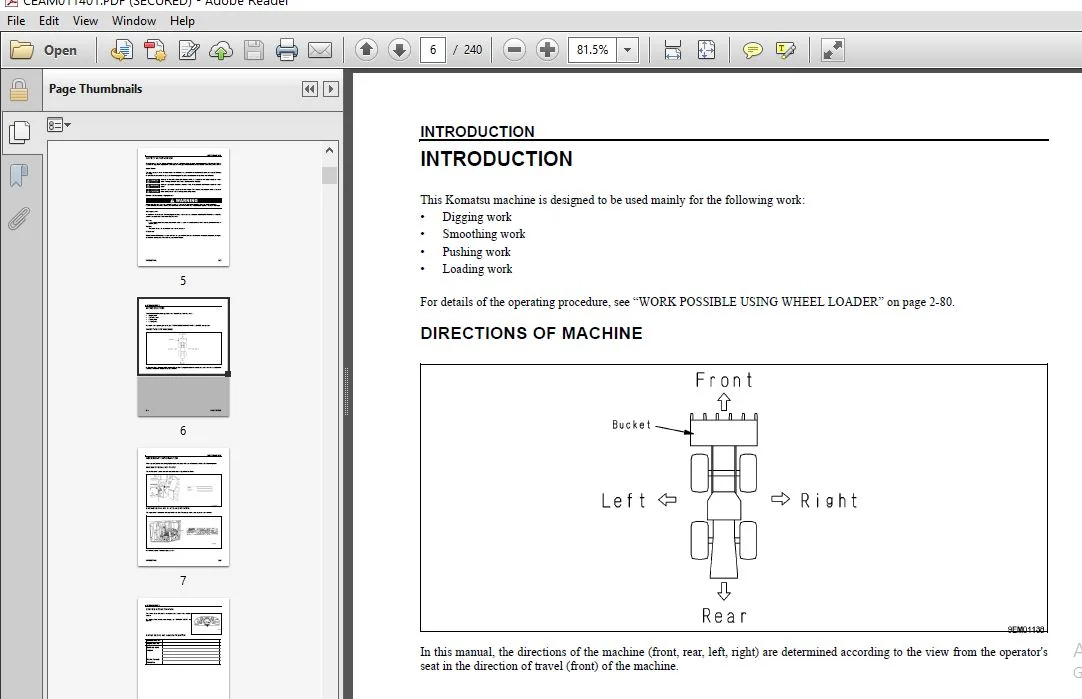Click the upload to cloud icon
The height and width of the screenshot is (699, 1082).
(x=221, y=50)
